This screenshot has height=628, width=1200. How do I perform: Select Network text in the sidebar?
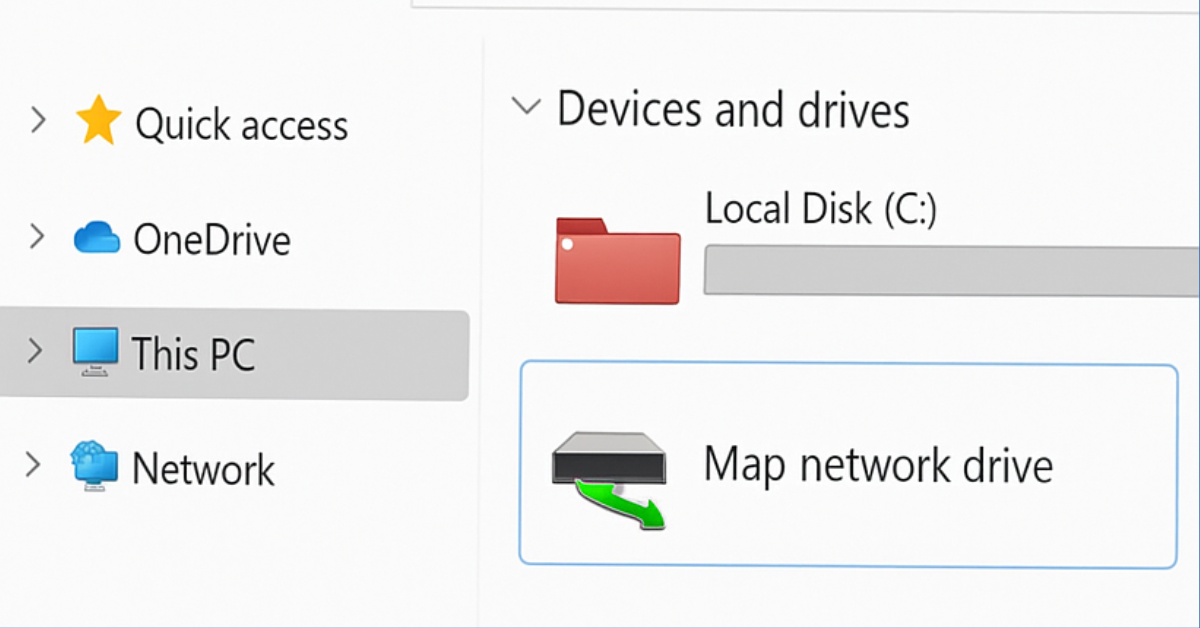tap(204, 469)
